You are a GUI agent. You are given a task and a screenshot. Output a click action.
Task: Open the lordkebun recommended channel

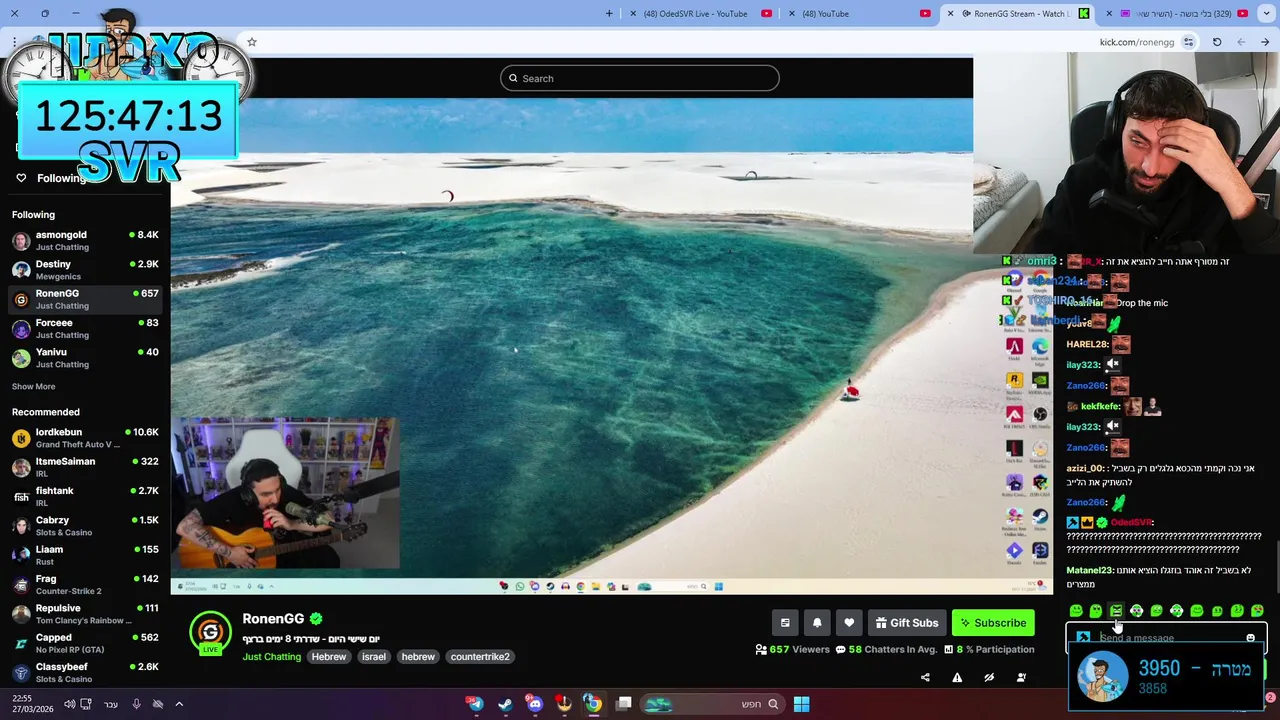click(85, 438)
